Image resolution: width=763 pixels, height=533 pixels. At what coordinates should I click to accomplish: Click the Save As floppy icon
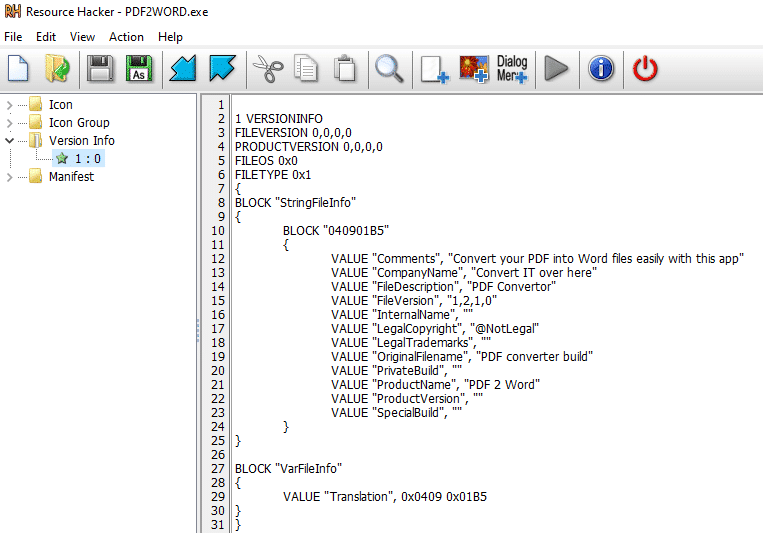(139, 68)
